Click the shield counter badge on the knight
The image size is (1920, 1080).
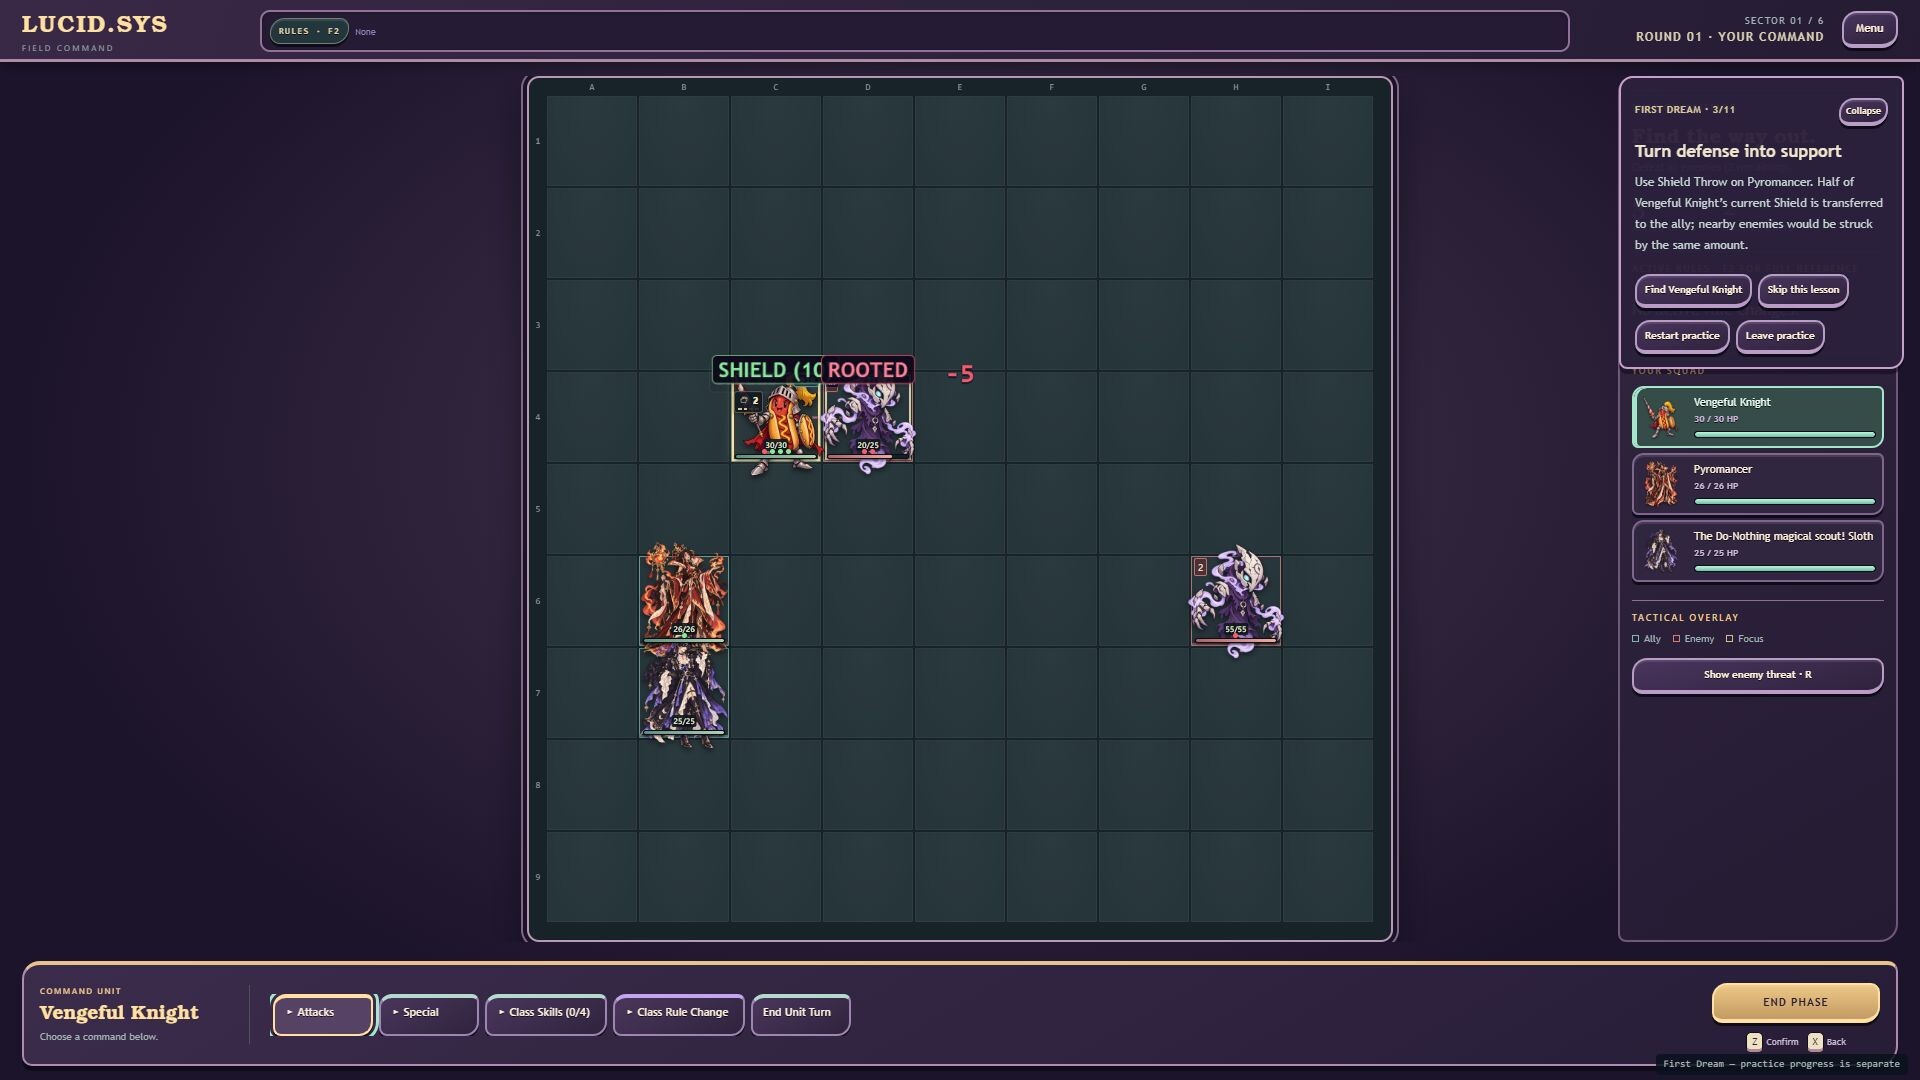(749, 401)
